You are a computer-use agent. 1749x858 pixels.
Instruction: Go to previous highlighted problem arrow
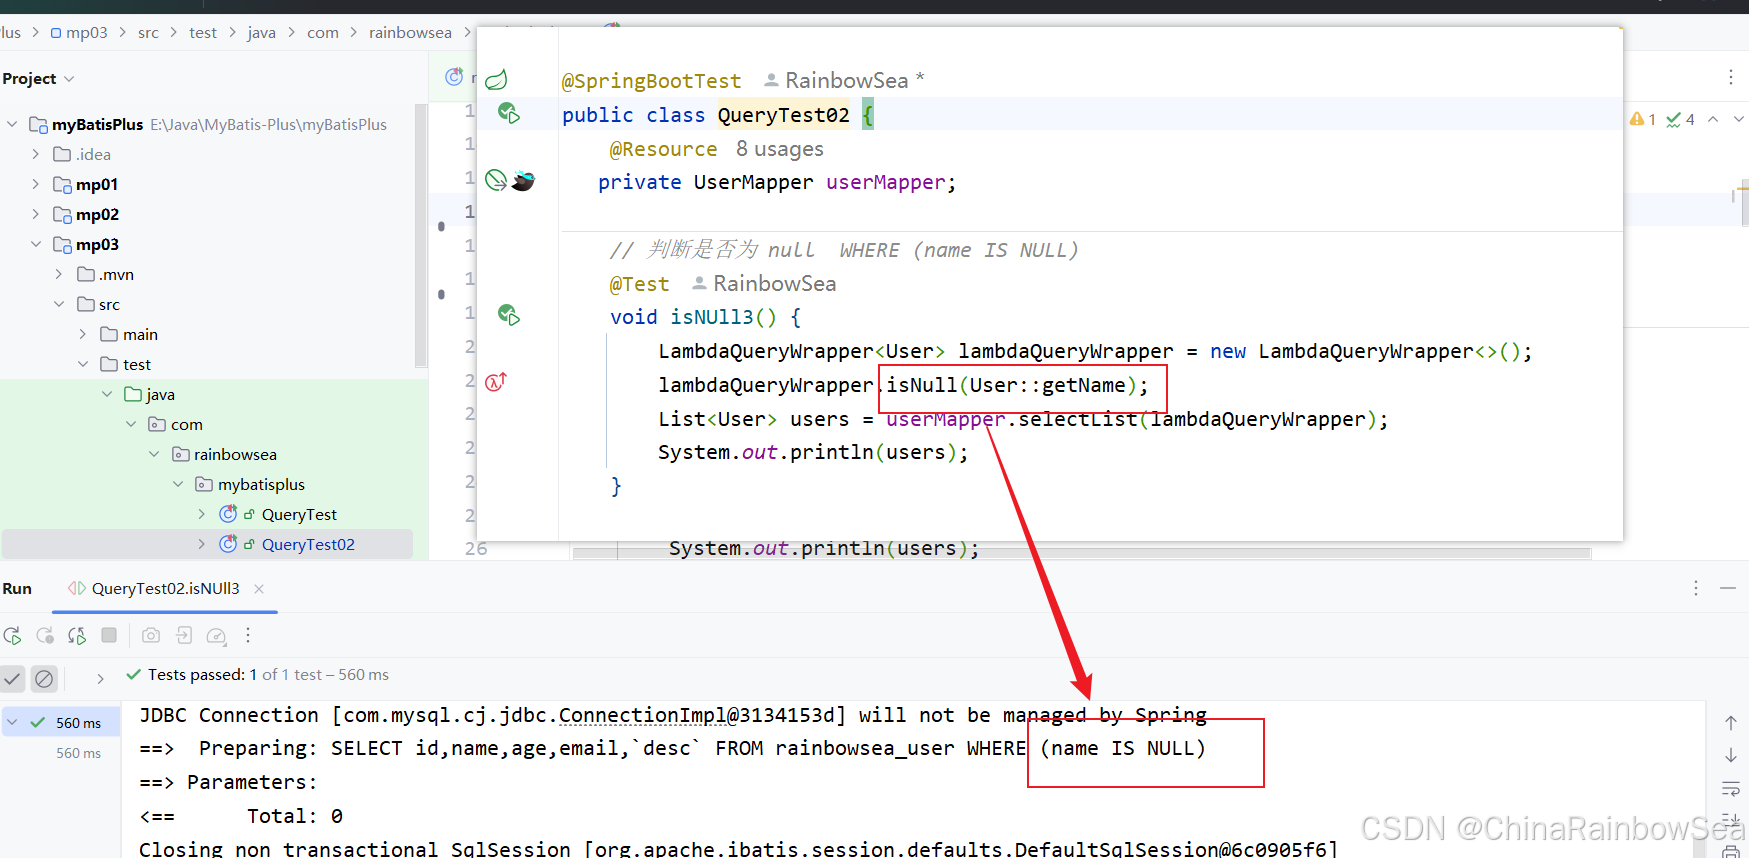tap(1713, 119)
